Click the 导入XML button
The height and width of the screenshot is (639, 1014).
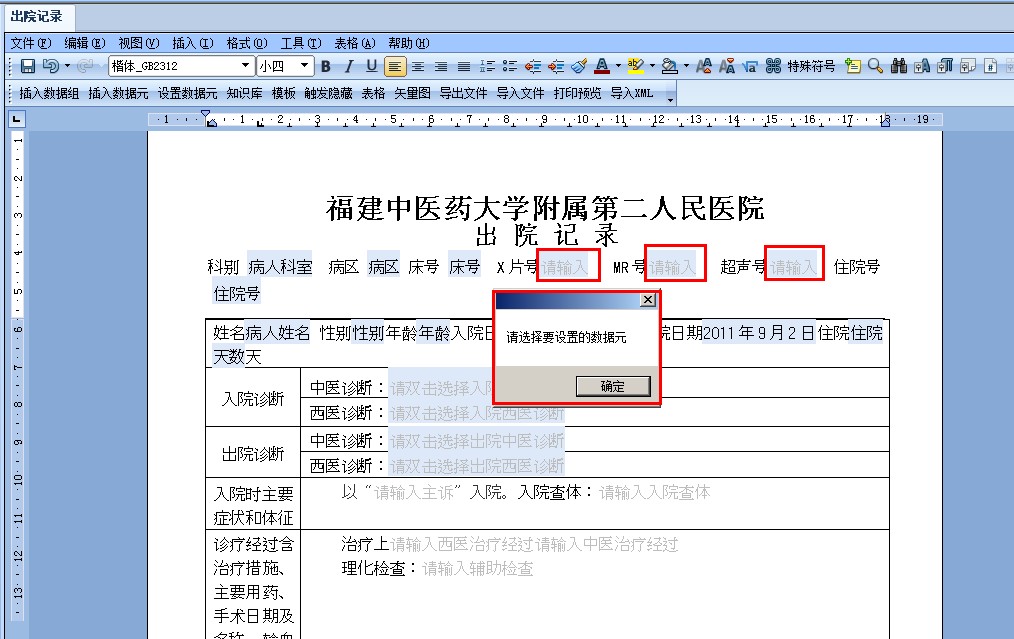point(632,94)
